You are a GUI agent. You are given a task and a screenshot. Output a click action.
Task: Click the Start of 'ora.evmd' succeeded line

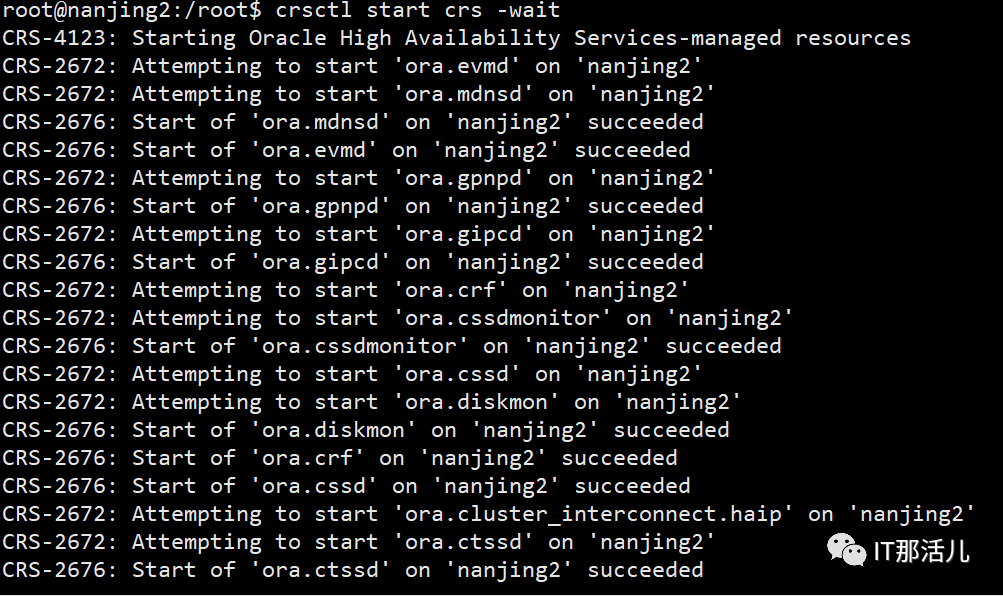[x=346, y=150]
